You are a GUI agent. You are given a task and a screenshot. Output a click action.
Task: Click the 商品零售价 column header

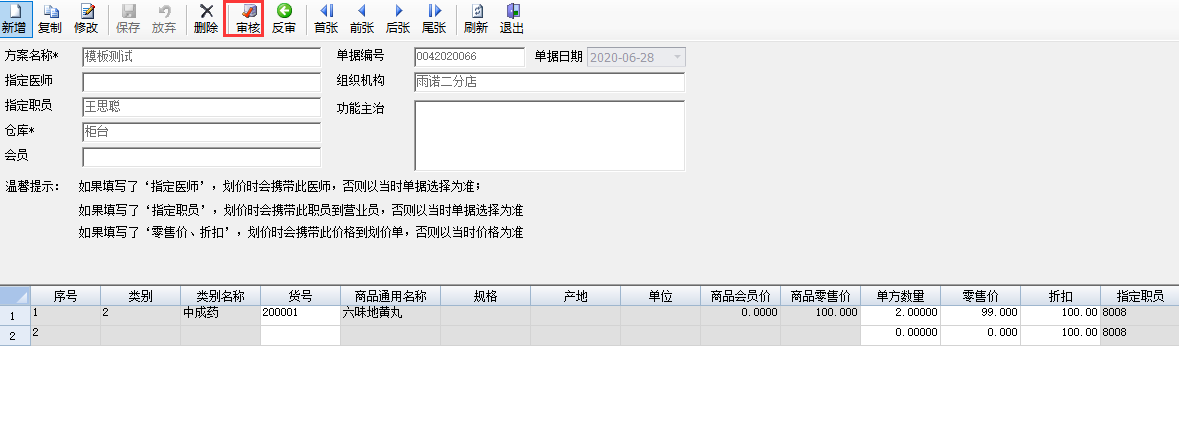pos(820,295)
